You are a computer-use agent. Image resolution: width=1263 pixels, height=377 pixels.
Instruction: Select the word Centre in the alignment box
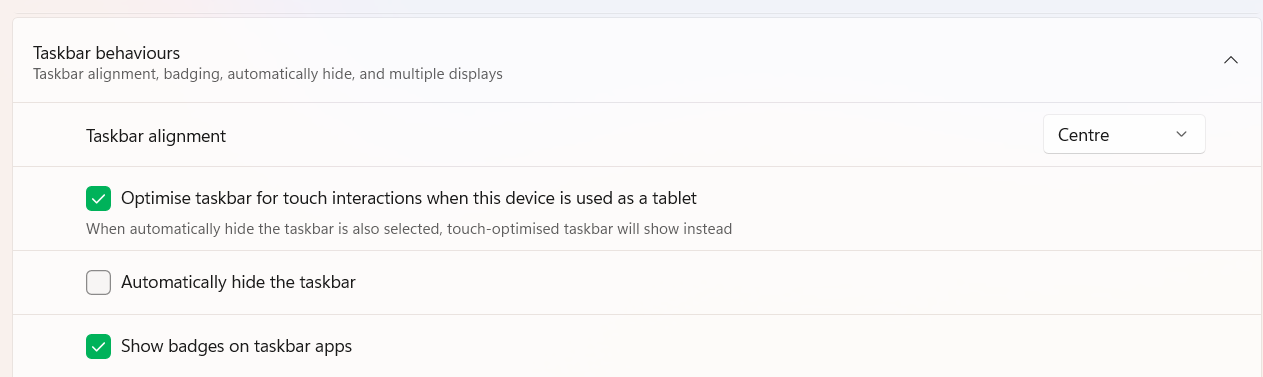1084,135
